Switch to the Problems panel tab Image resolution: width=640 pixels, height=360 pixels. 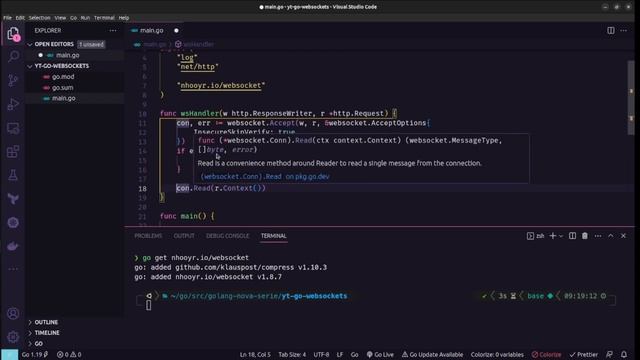click(x=148, y=236)
